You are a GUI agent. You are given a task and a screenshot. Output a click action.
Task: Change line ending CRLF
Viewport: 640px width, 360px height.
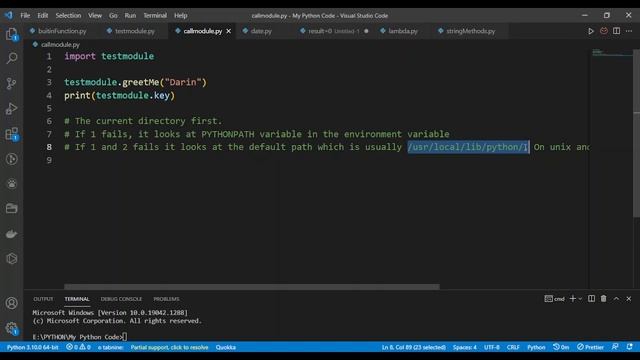coord(513,347)
